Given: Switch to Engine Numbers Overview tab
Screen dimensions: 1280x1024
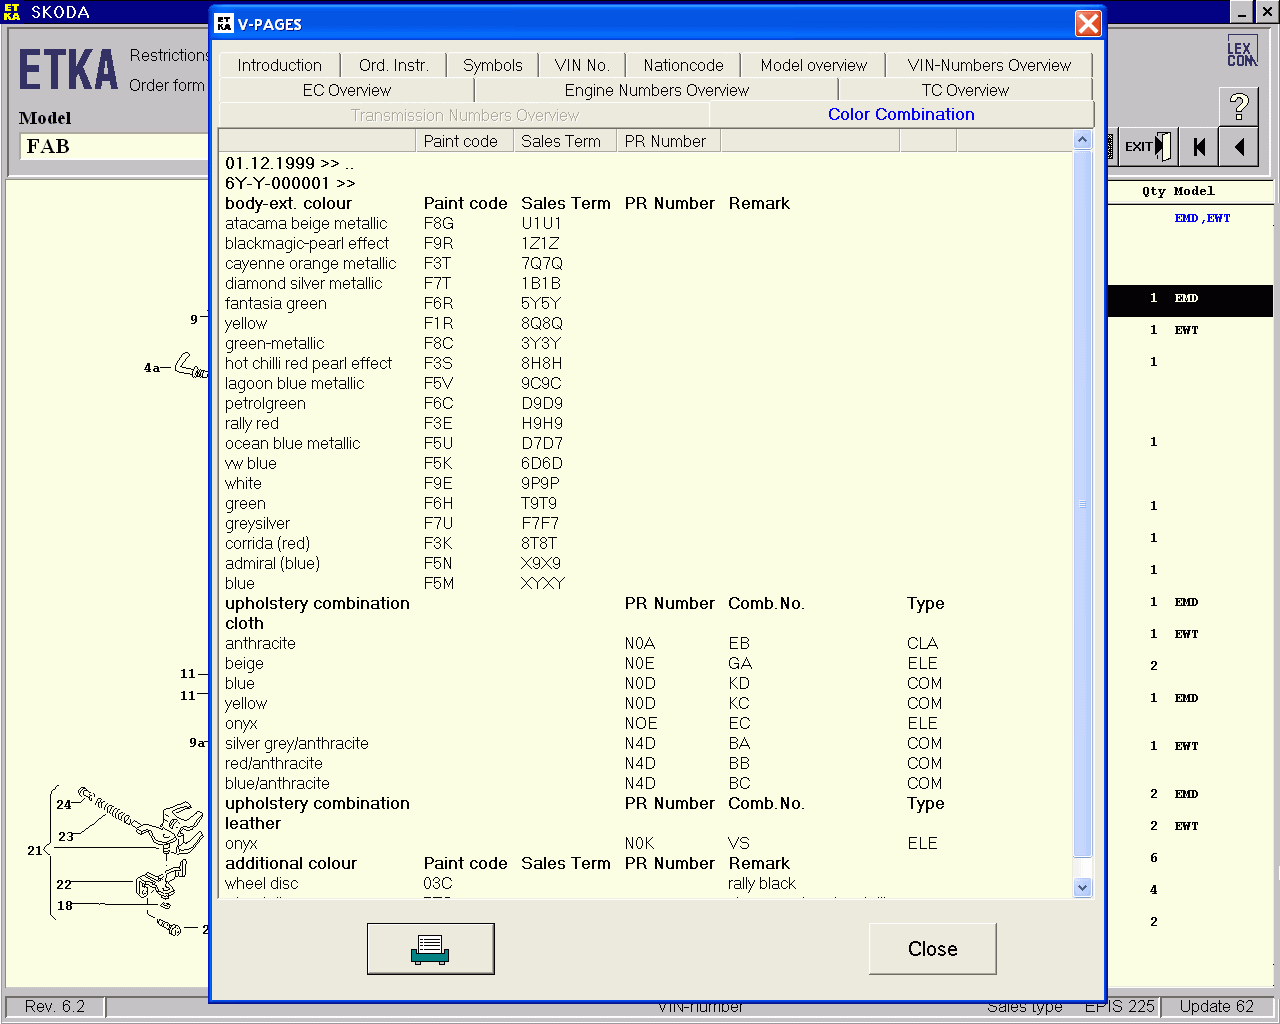Looking at the screenshot, I should (x=656, y=90).
